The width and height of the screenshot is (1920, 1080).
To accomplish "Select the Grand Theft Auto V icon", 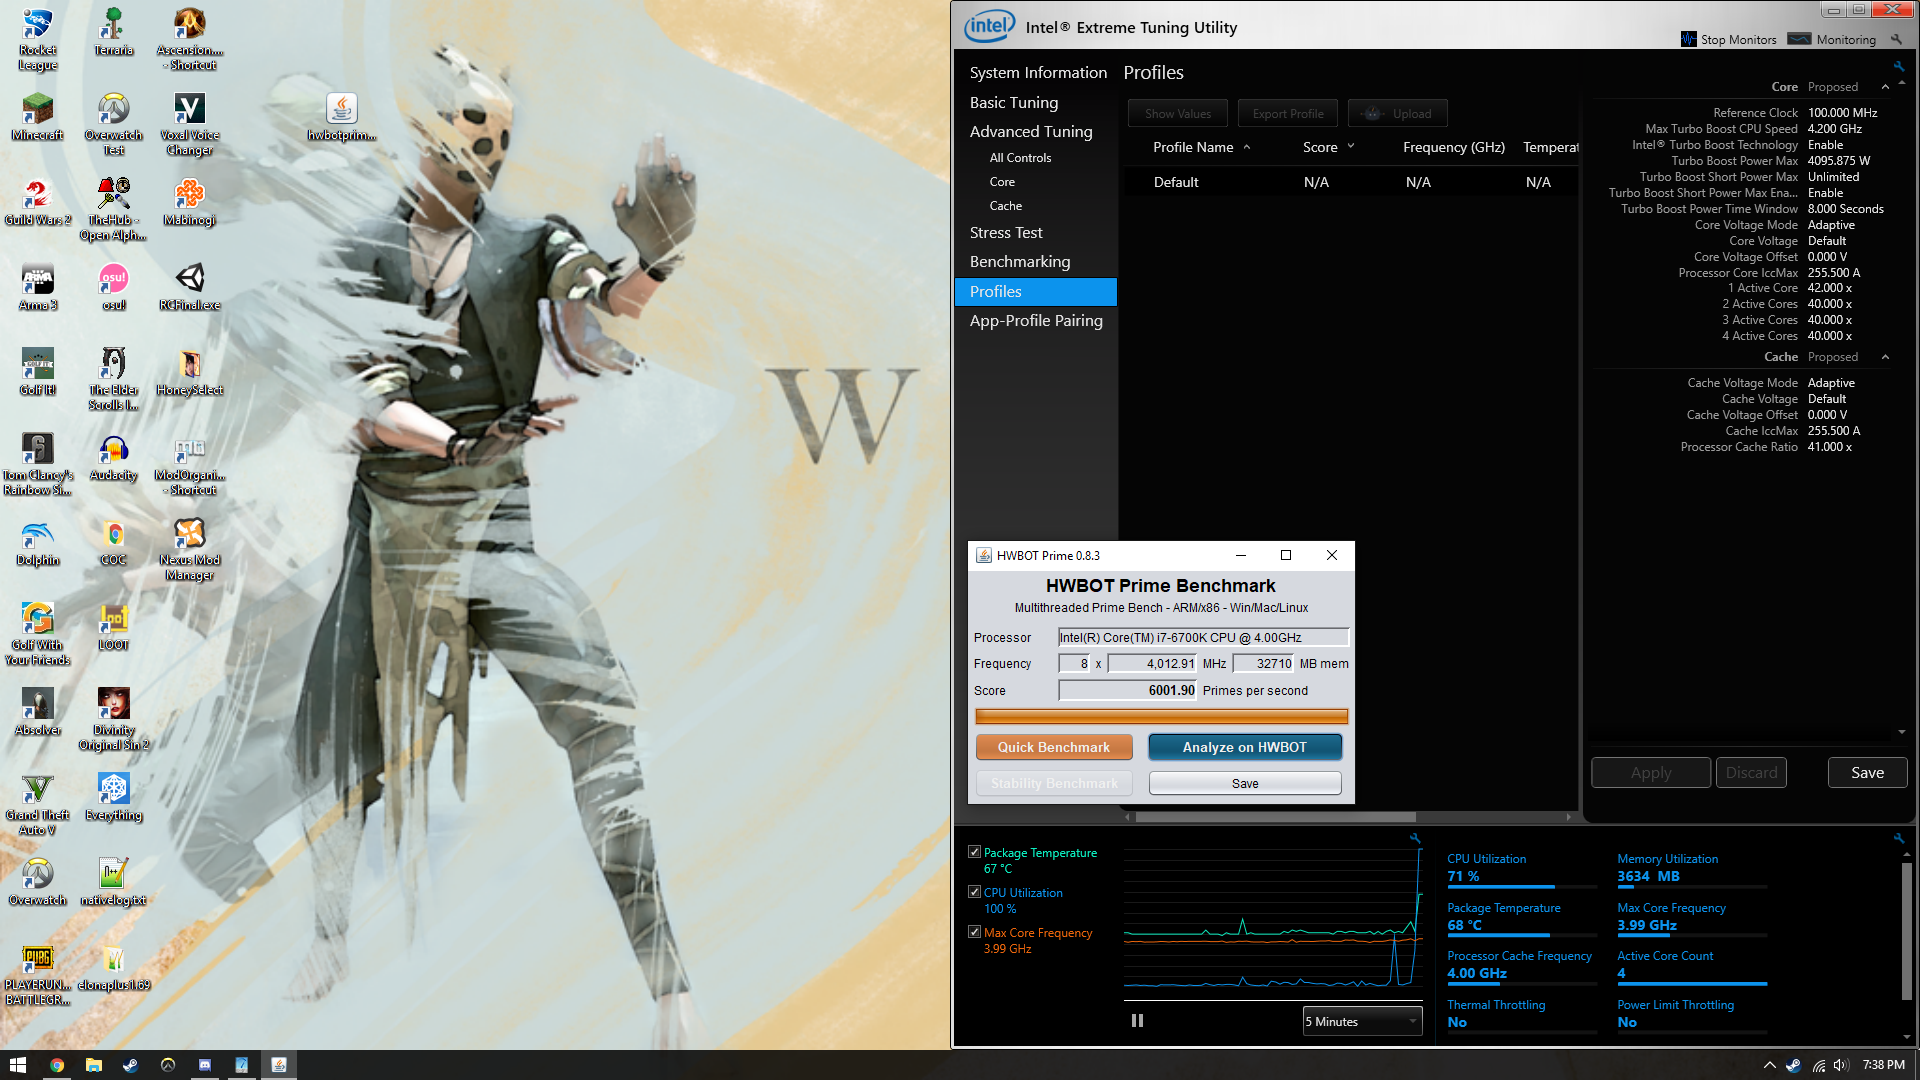I will click(x=37, y=804).
